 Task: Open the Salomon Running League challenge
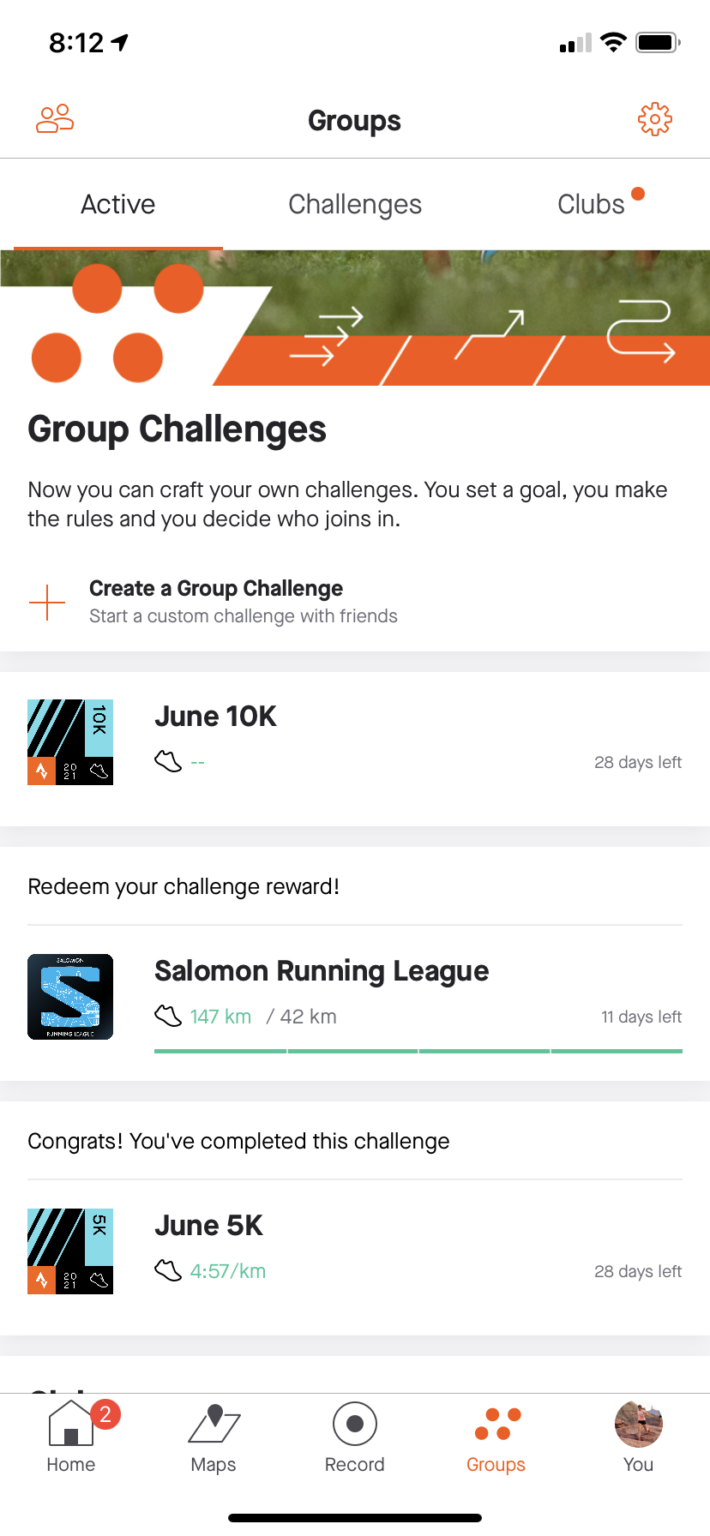pyautogui.click(x=321, y=970)
